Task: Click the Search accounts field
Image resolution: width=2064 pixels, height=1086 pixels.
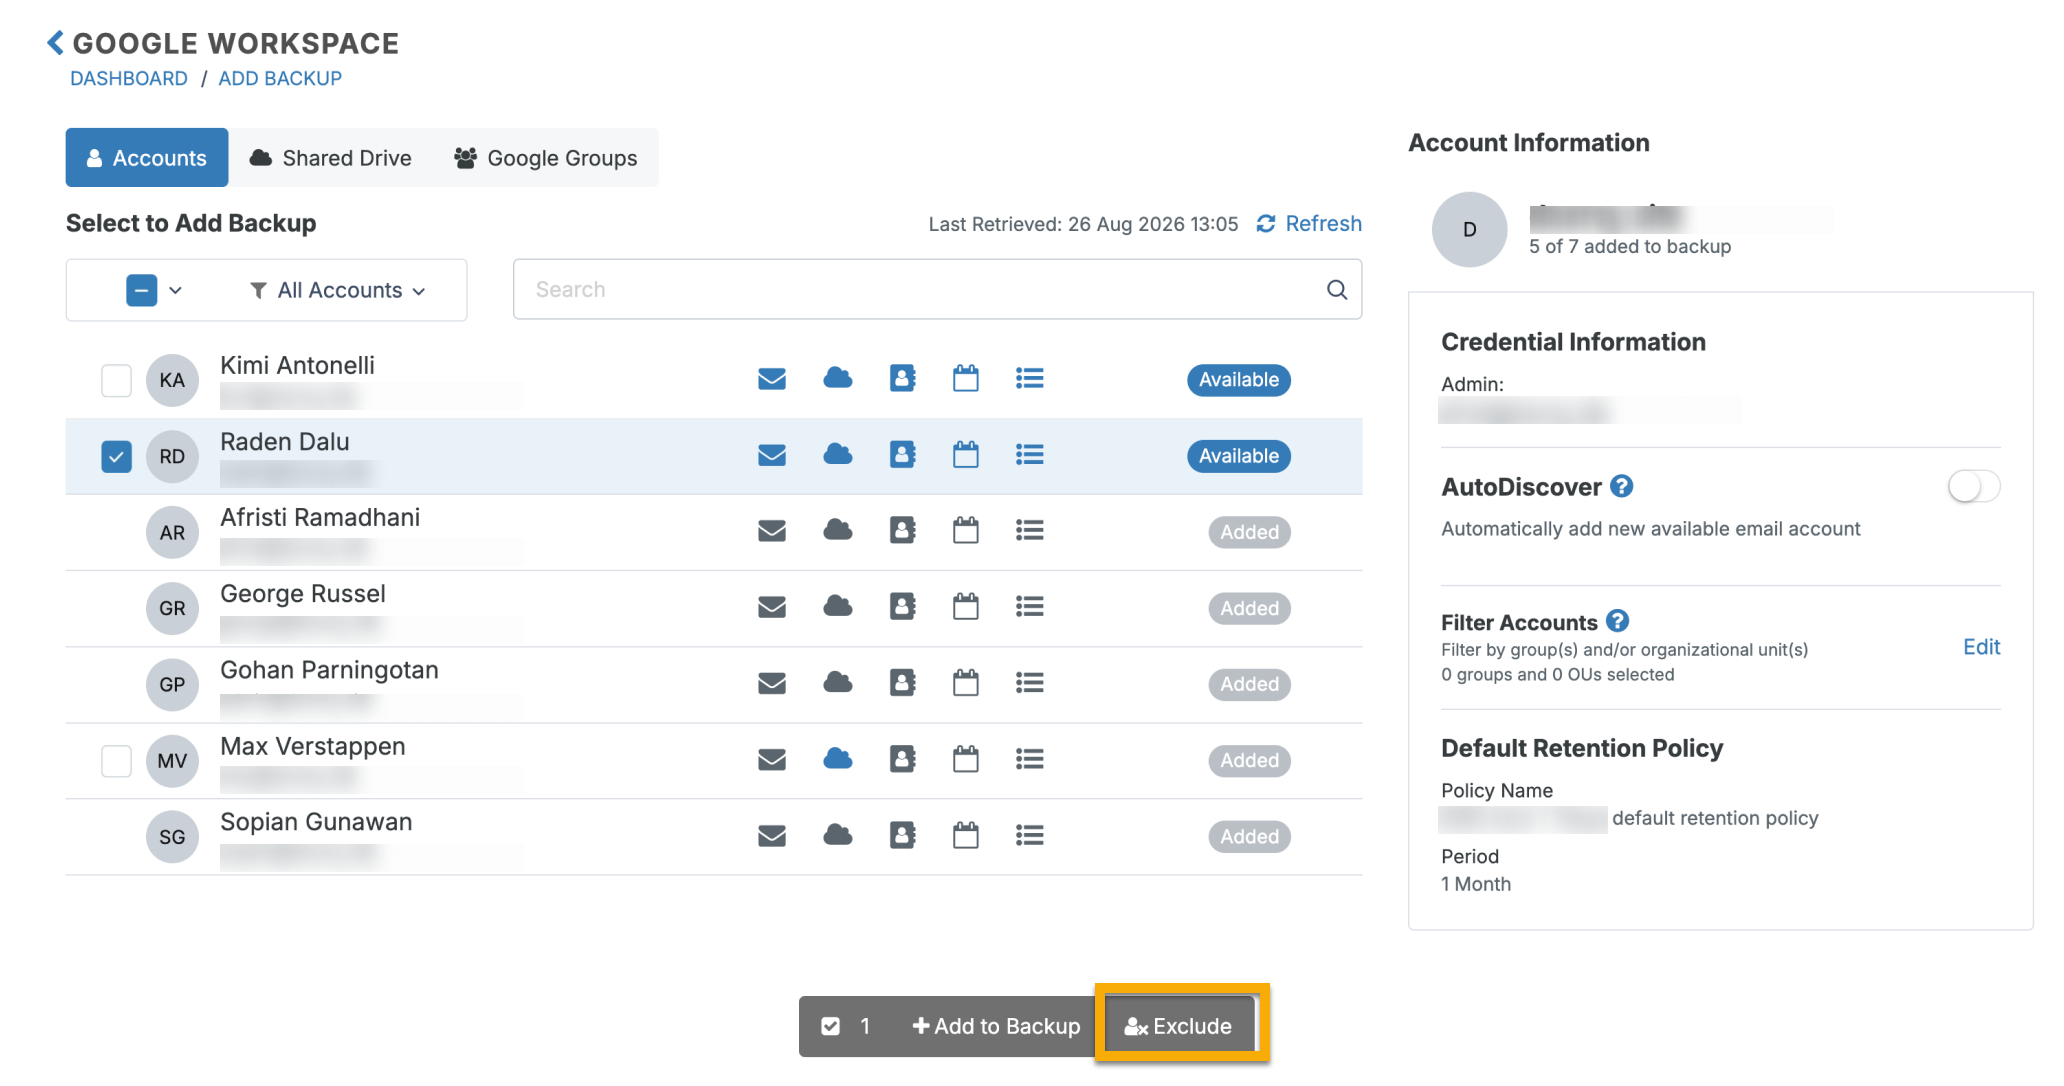Action: coord(937,290)
